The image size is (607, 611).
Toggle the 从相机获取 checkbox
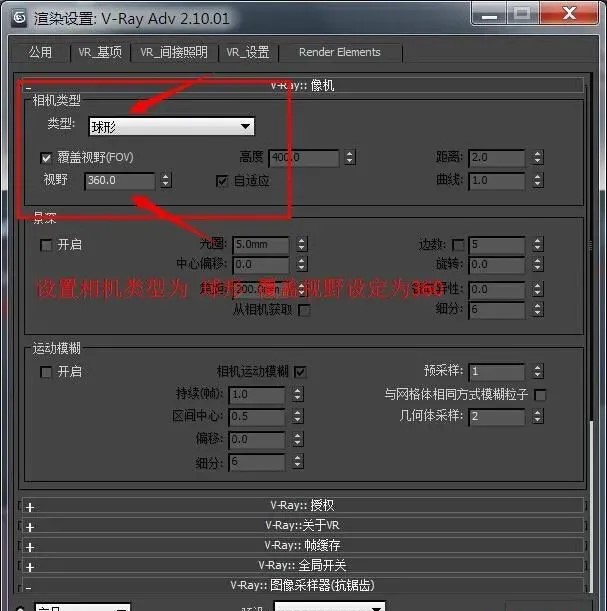pos(304,310)
